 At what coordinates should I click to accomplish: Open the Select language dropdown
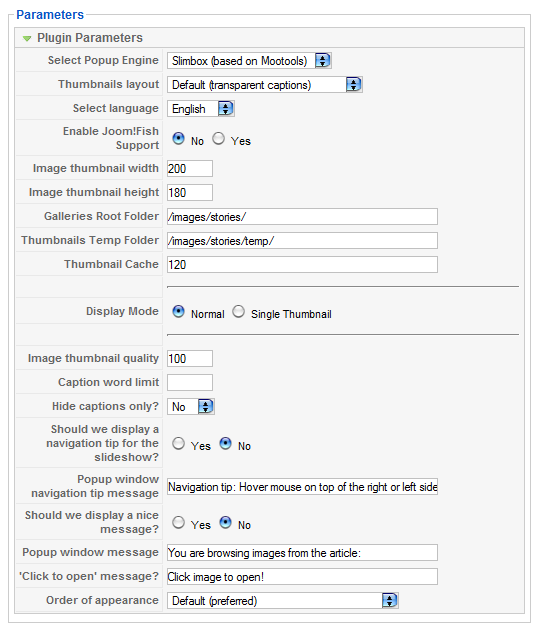(201, 109)
